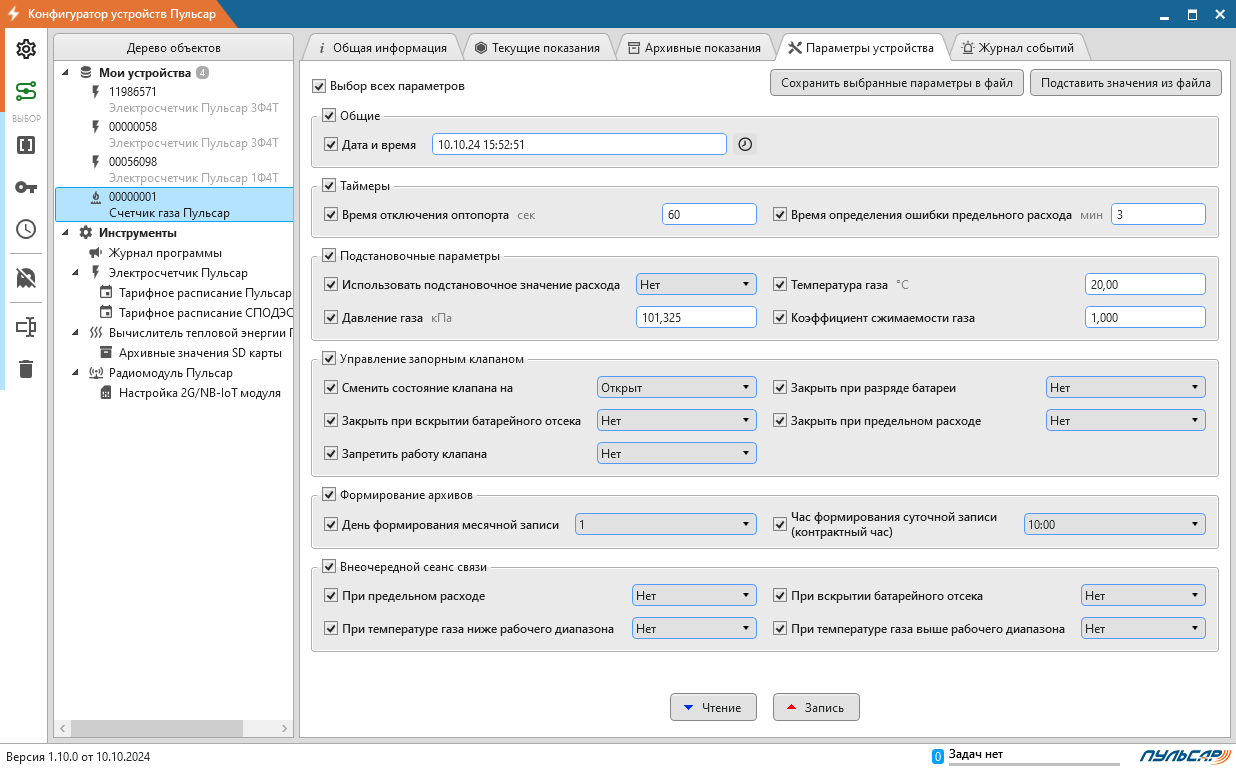The width and height of the screenshot is (1236, 769).
Task: Click the tree scrollbar left arrow
Action: click(63, 728)
